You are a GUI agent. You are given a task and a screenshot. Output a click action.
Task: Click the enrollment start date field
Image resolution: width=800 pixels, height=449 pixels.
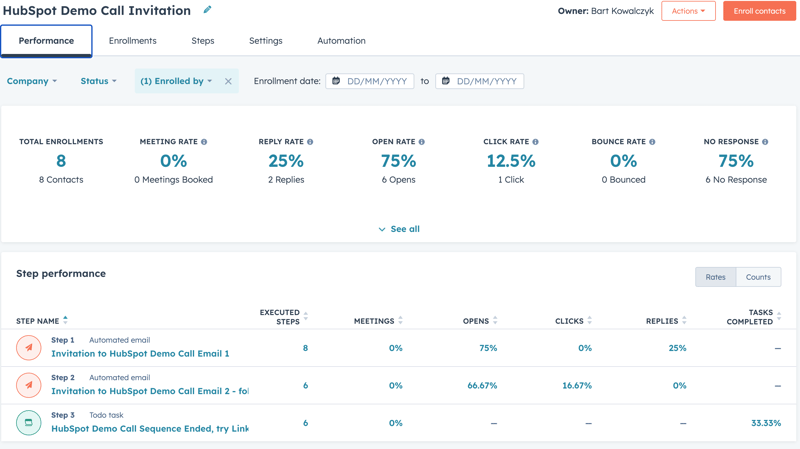[370, 81]
